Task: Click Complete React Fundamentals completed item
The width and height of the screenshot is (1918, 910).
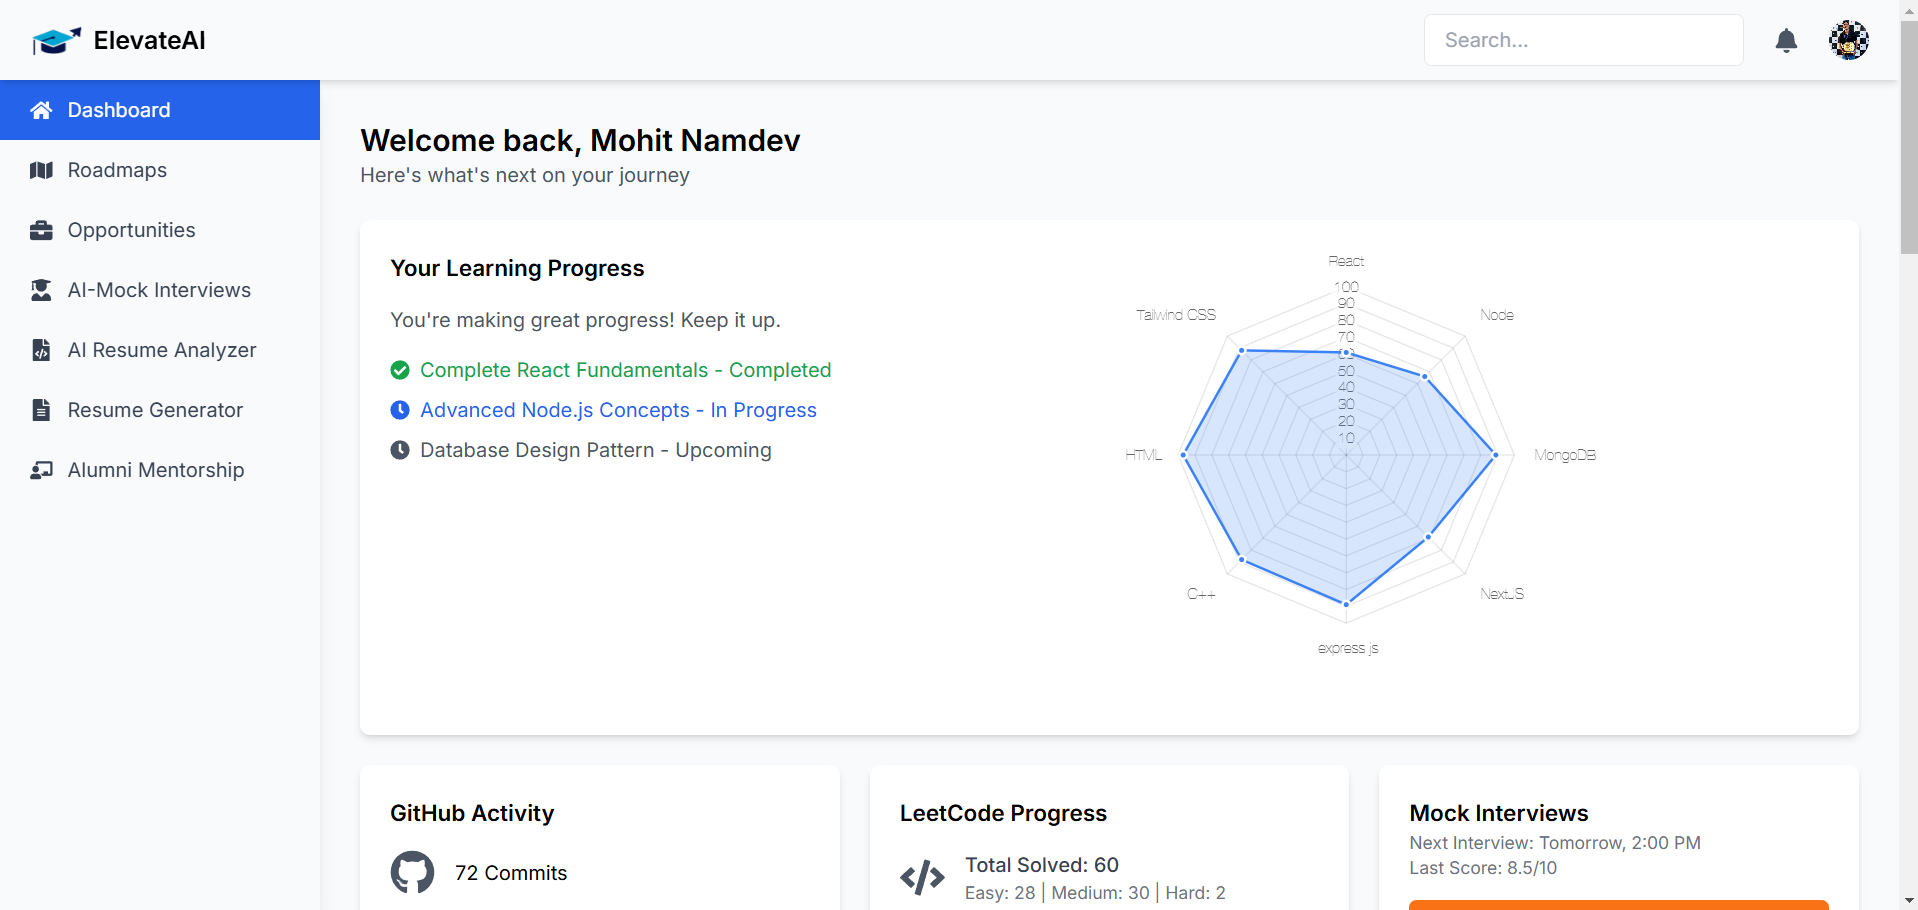Action: 625,370
